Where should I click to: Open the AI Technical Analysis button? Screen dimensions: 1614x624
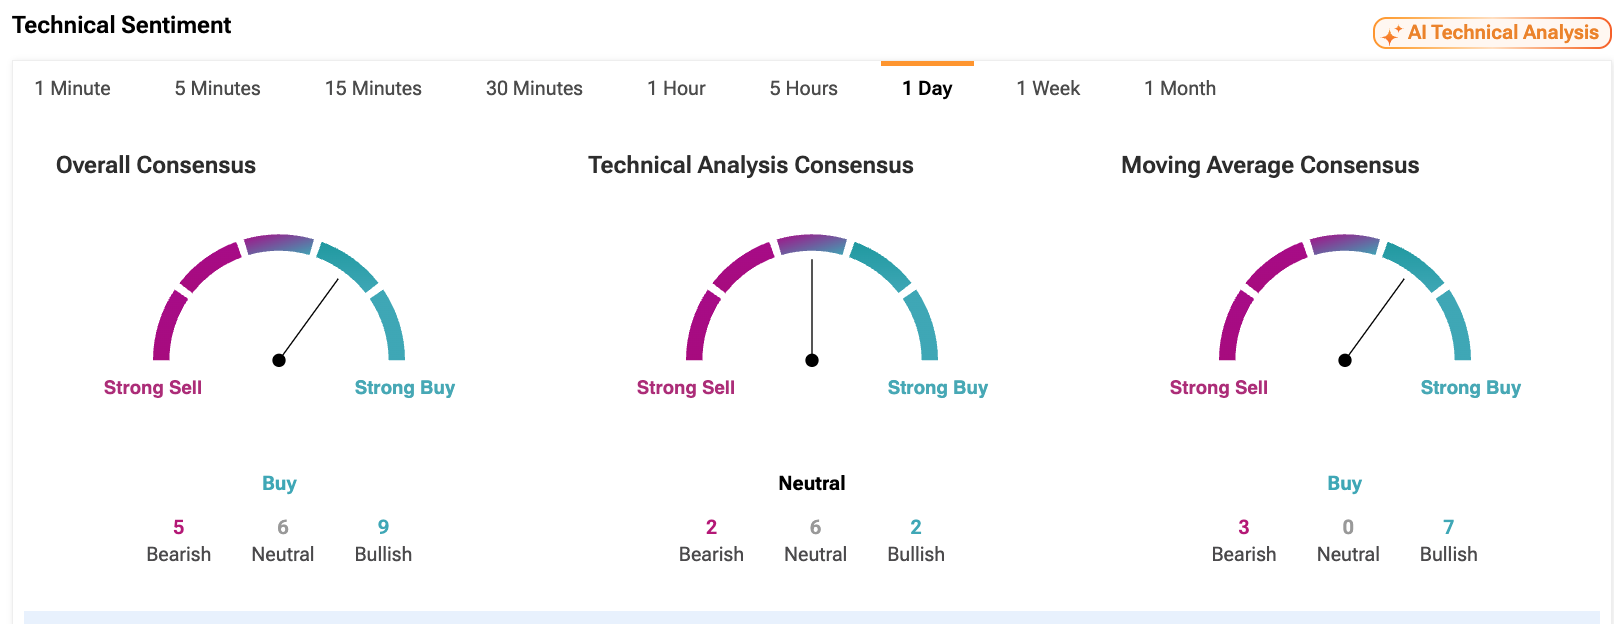(1492, 33)
